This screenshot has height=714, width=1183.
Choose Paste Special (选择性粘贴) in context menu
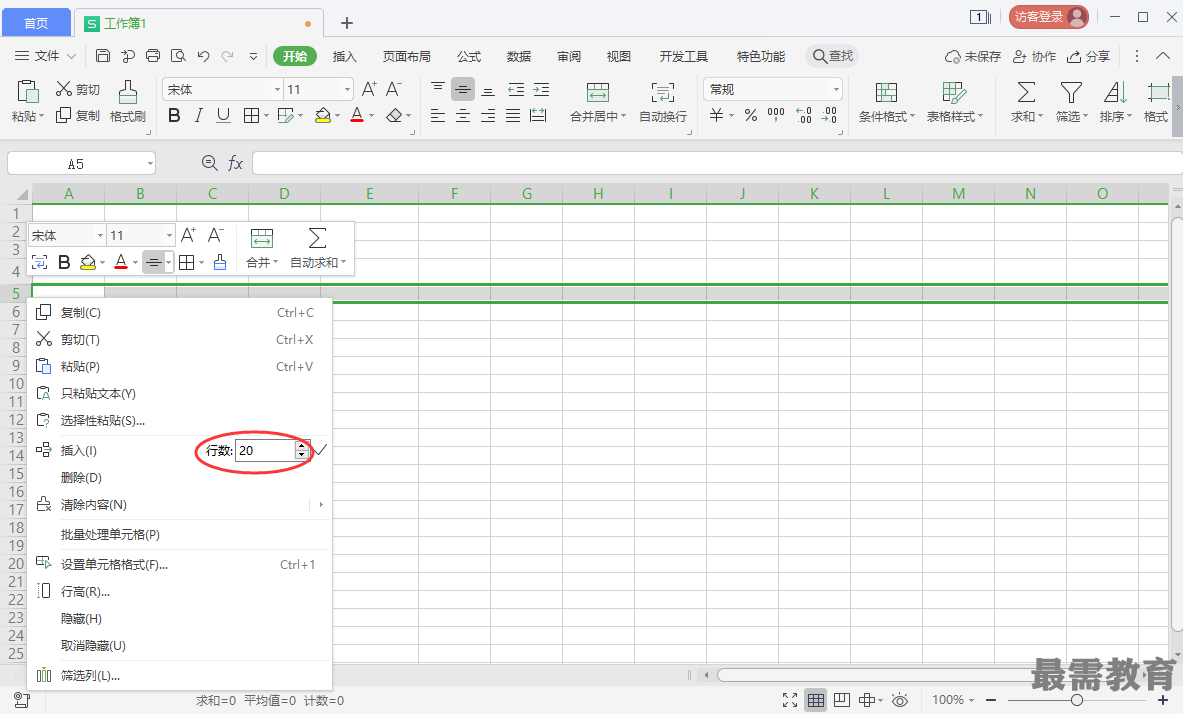(x=180, y=420)
